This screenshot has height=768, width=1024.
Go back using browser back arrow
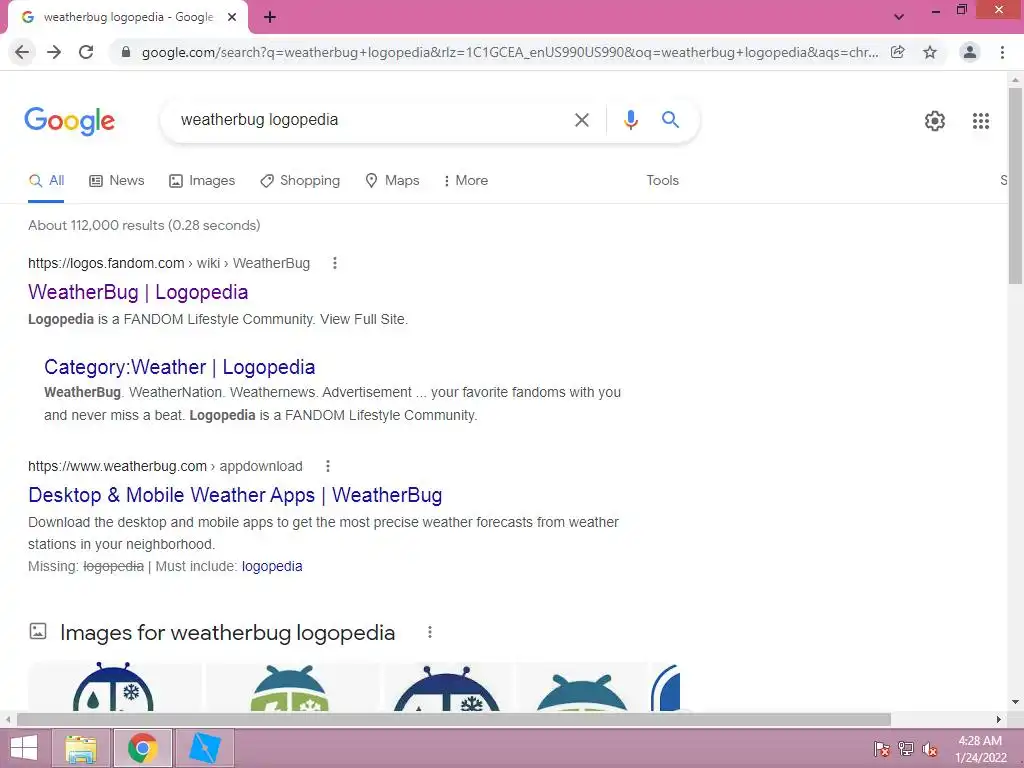22,52
